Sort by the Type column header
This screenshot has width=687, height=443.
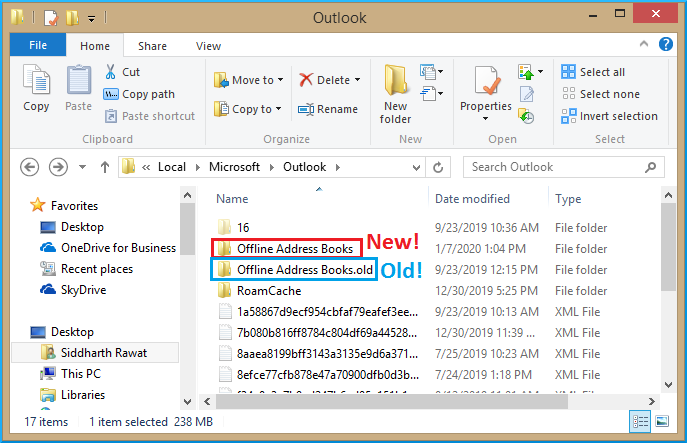coord(568,199)
